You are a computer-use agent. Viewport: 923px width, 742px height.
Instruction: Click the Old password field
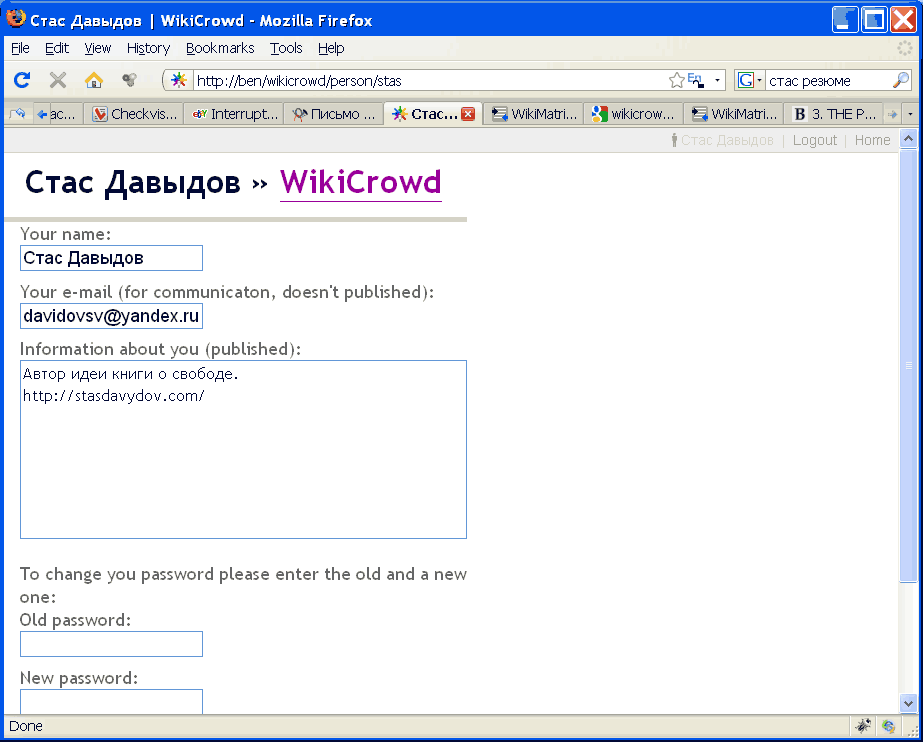[x=111, y=644]
